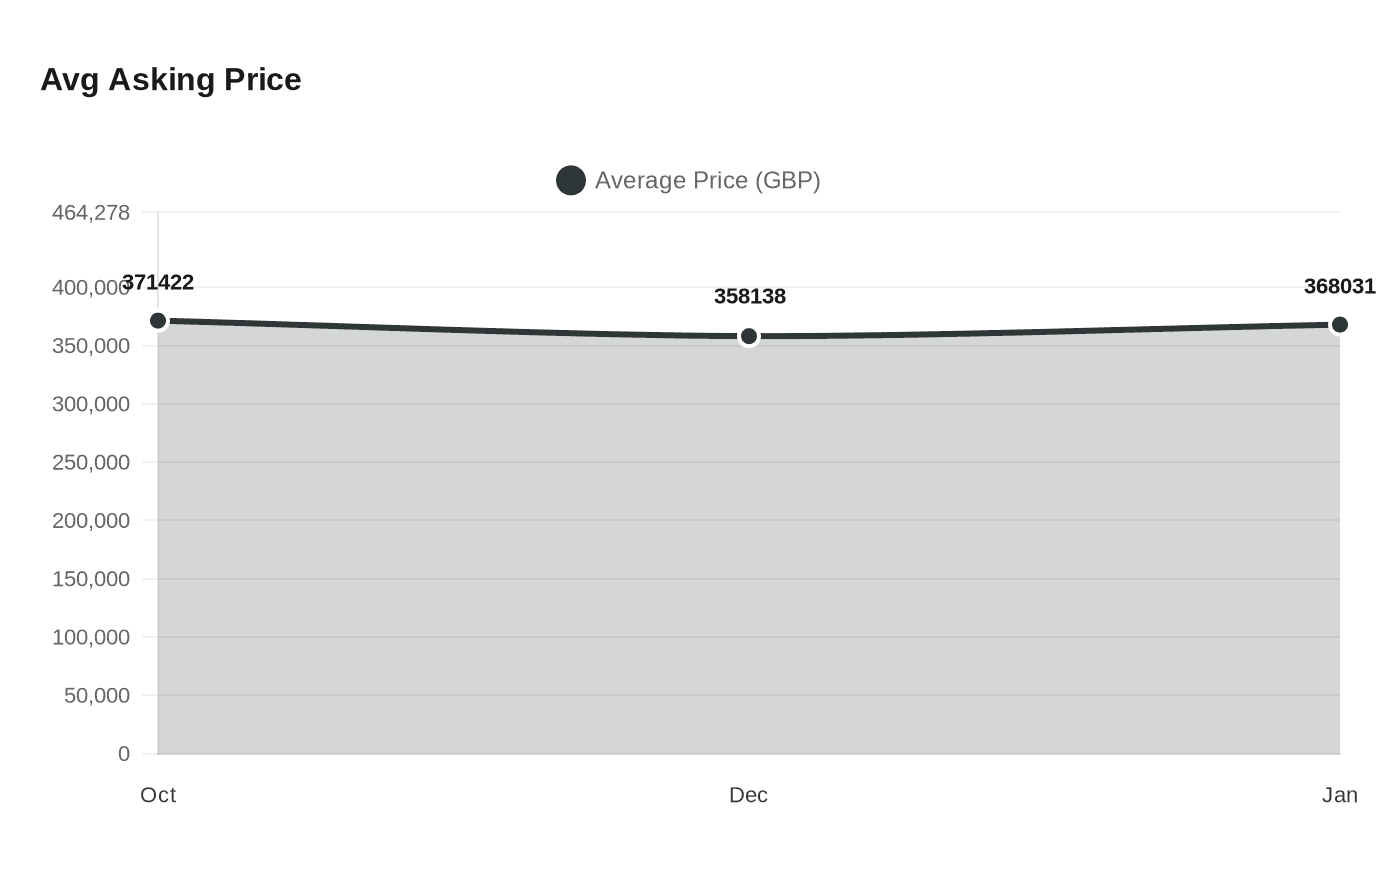
Task: Click the 358138 value label
Action: point(750,297)
